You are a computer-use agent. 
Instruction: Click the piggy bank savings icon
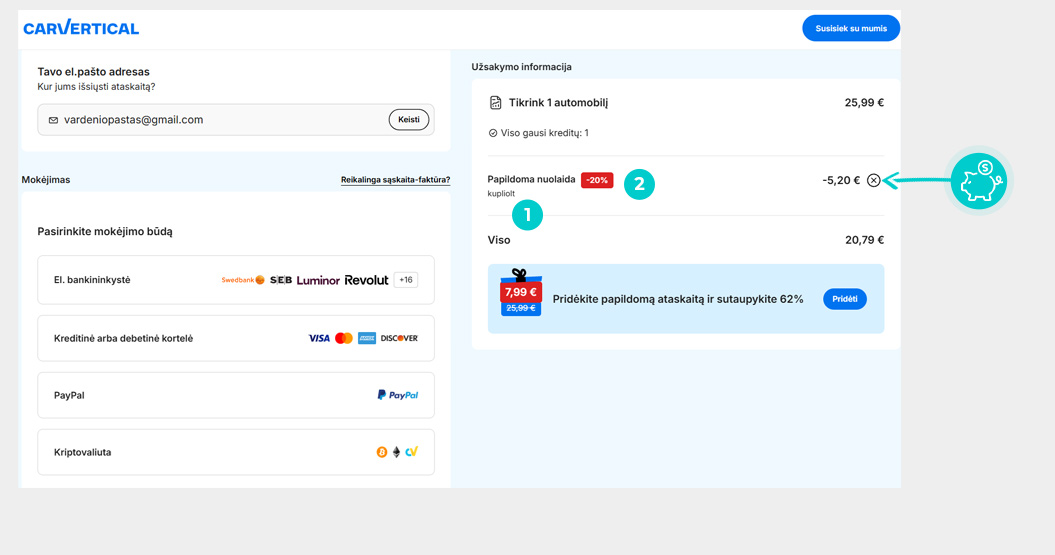[x=978, y=182]
